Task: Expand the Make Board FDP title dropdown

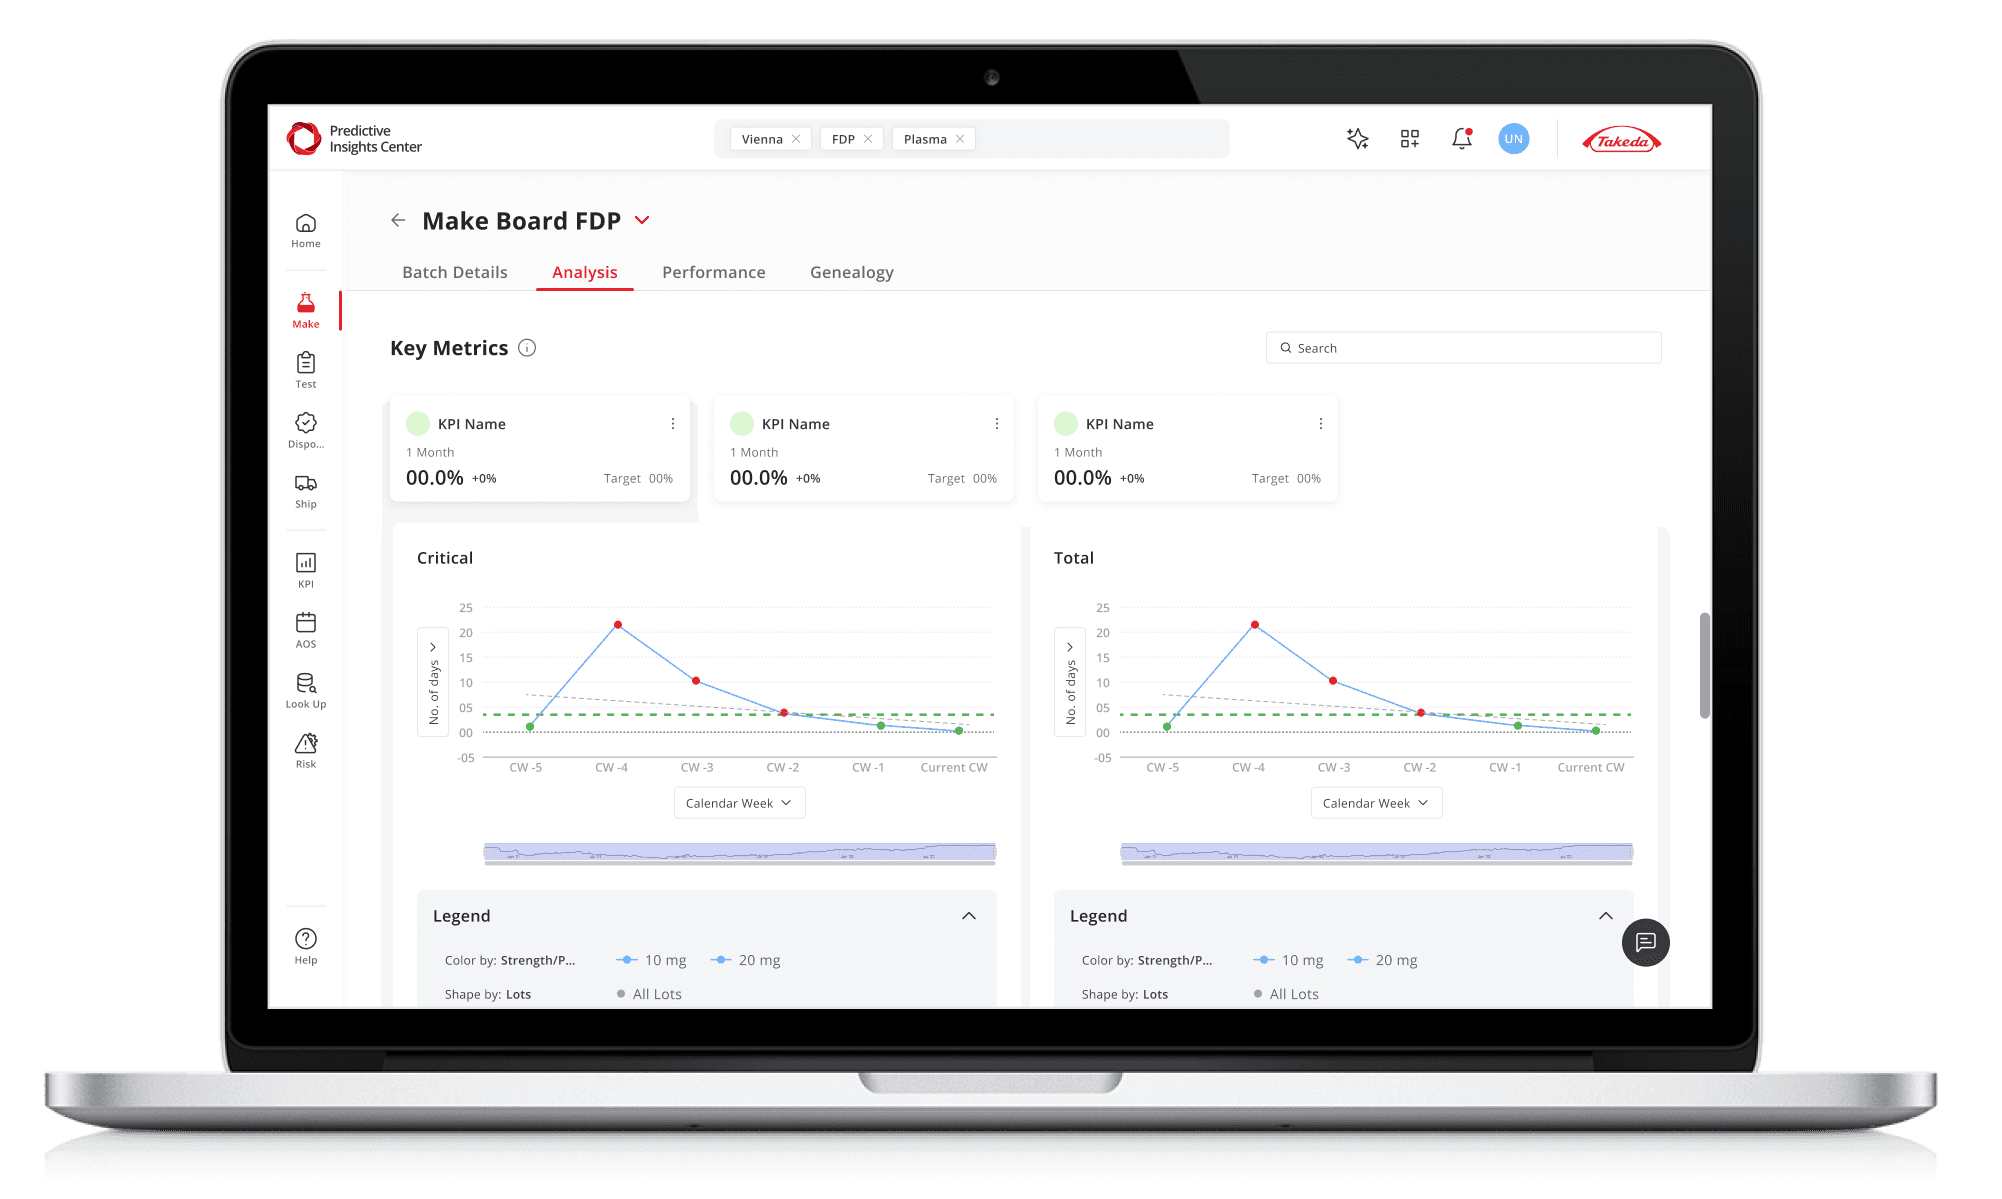Action: tap(643, 220)
